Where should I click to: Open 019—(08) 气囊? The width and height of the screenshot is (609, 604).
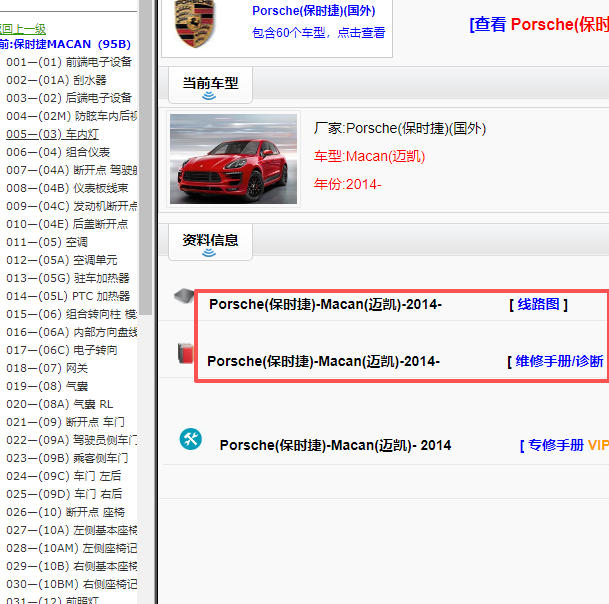point(47,386)
